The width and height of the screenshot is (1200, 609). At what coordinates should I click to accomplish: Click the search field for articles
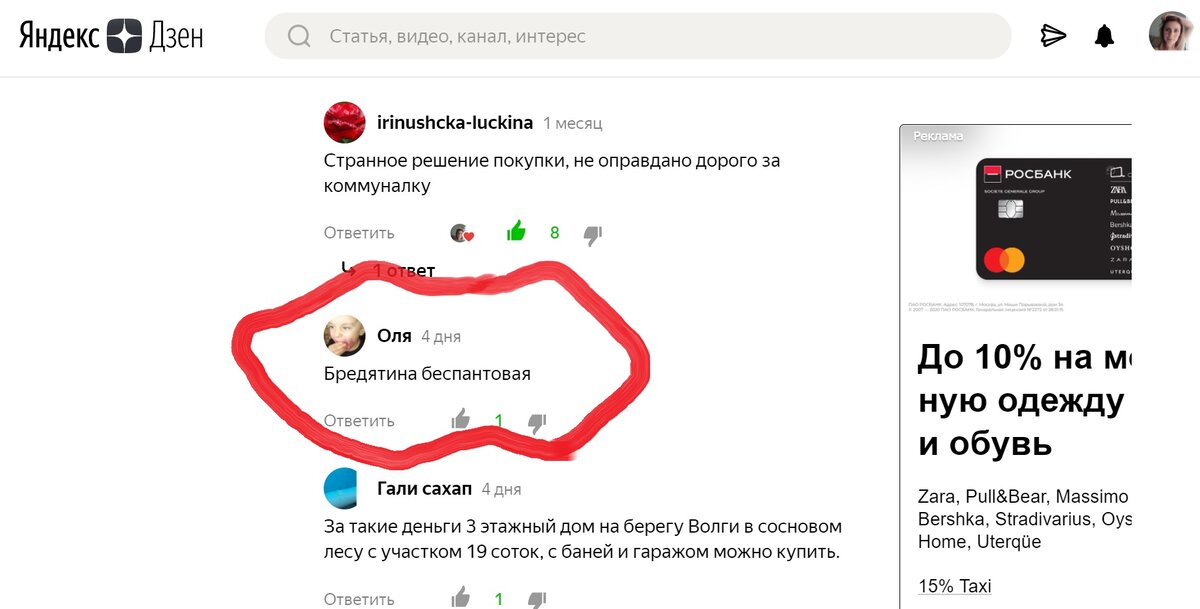tap(637, 36)
